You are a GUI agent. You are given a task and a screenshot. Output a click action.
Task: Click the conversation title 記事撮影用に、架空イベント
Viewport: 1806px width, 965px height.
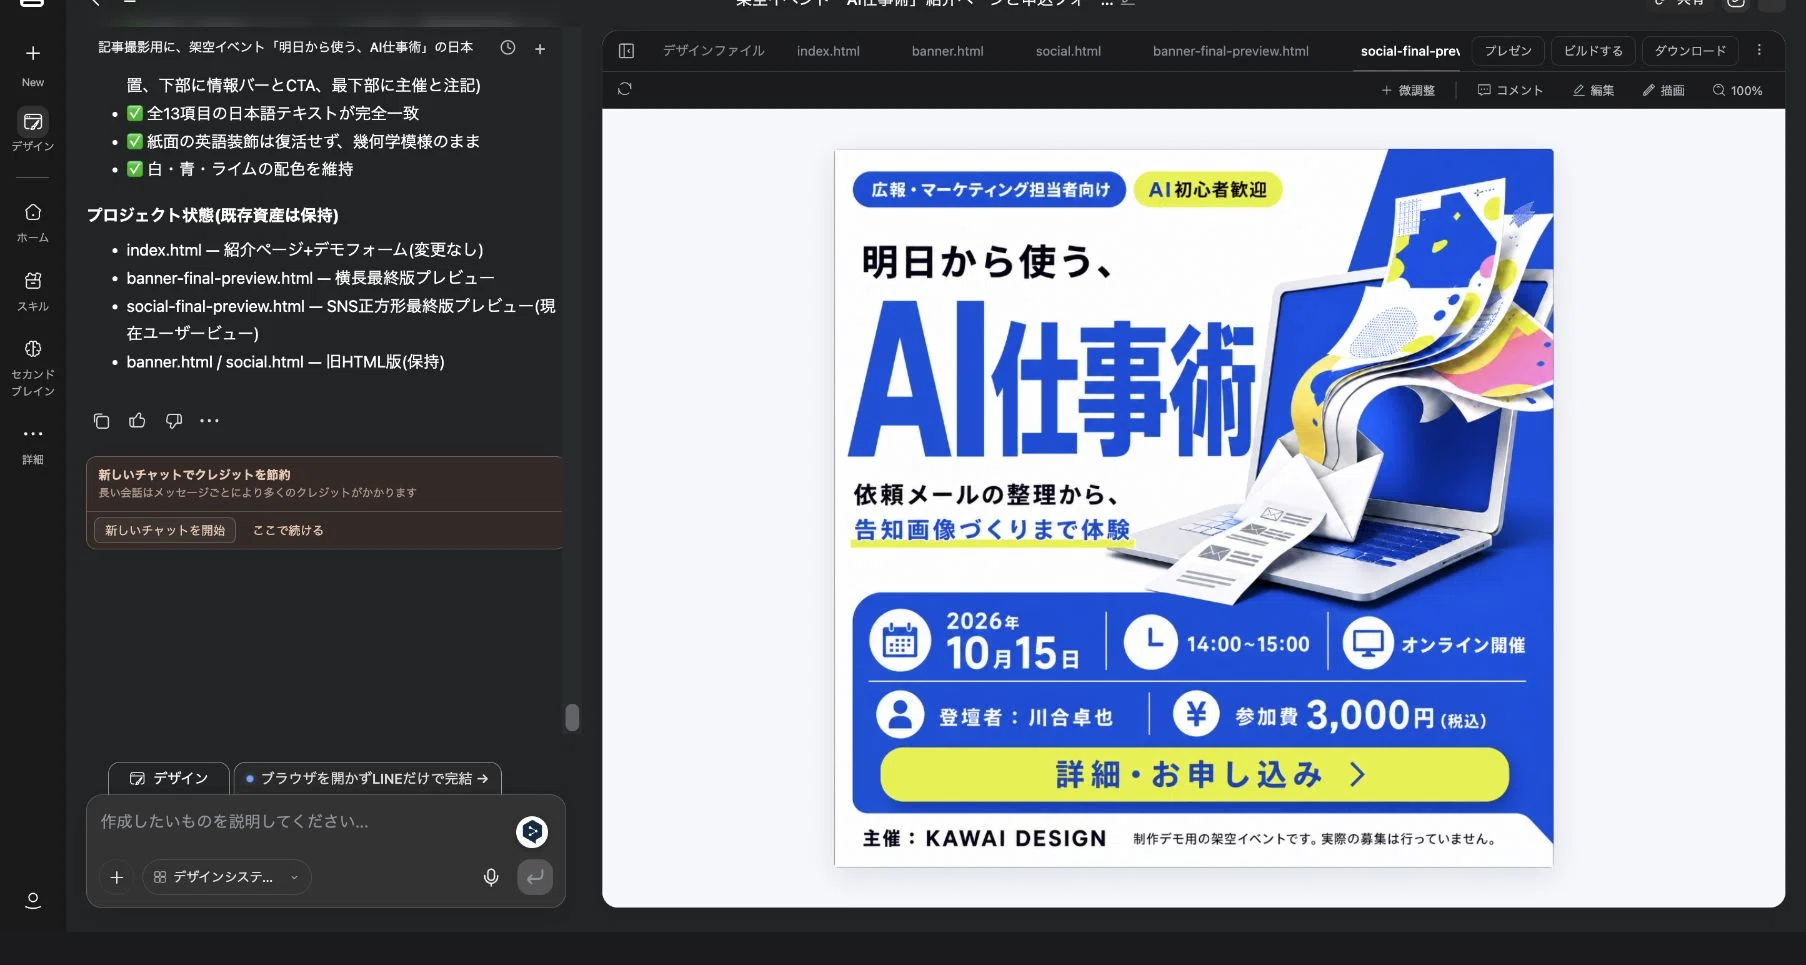point(285,47)
